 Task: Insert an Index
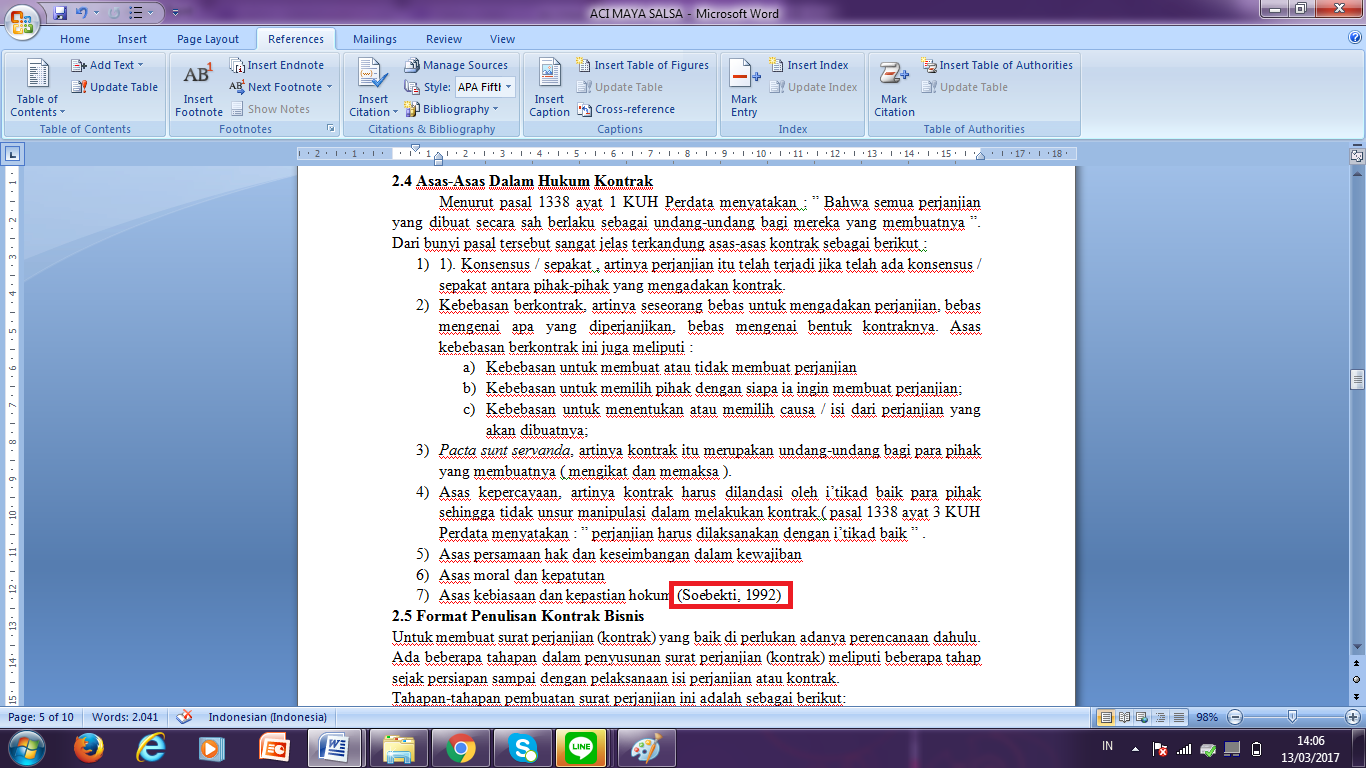click(x=810, y=64)
